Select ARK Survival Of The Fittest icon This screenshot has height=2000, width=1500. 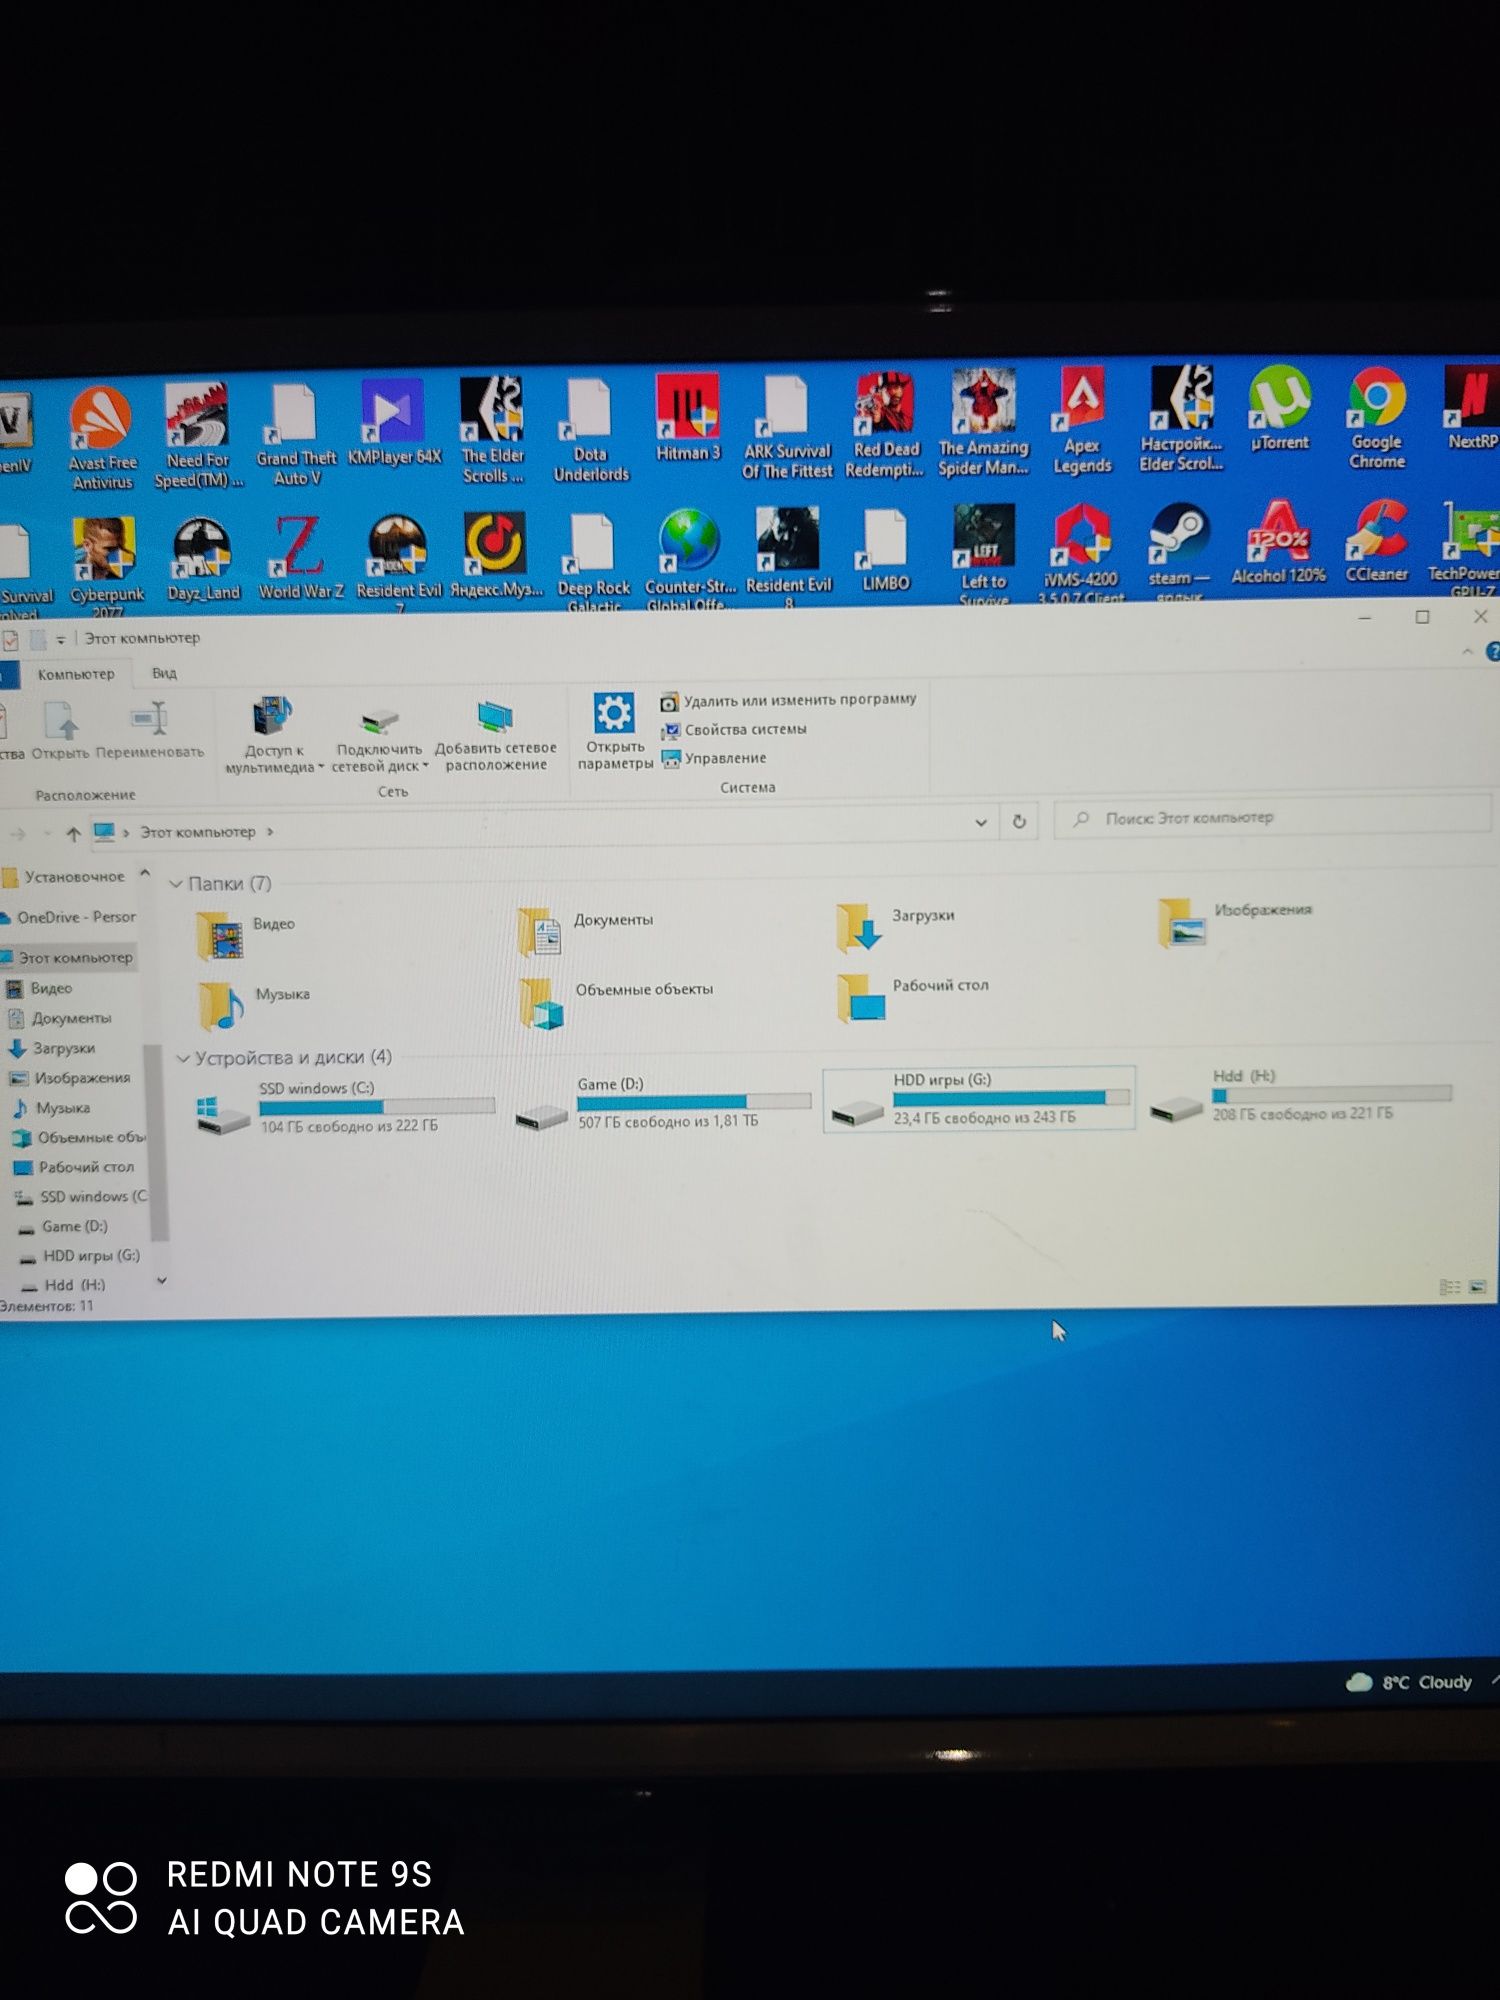point(787,428)
